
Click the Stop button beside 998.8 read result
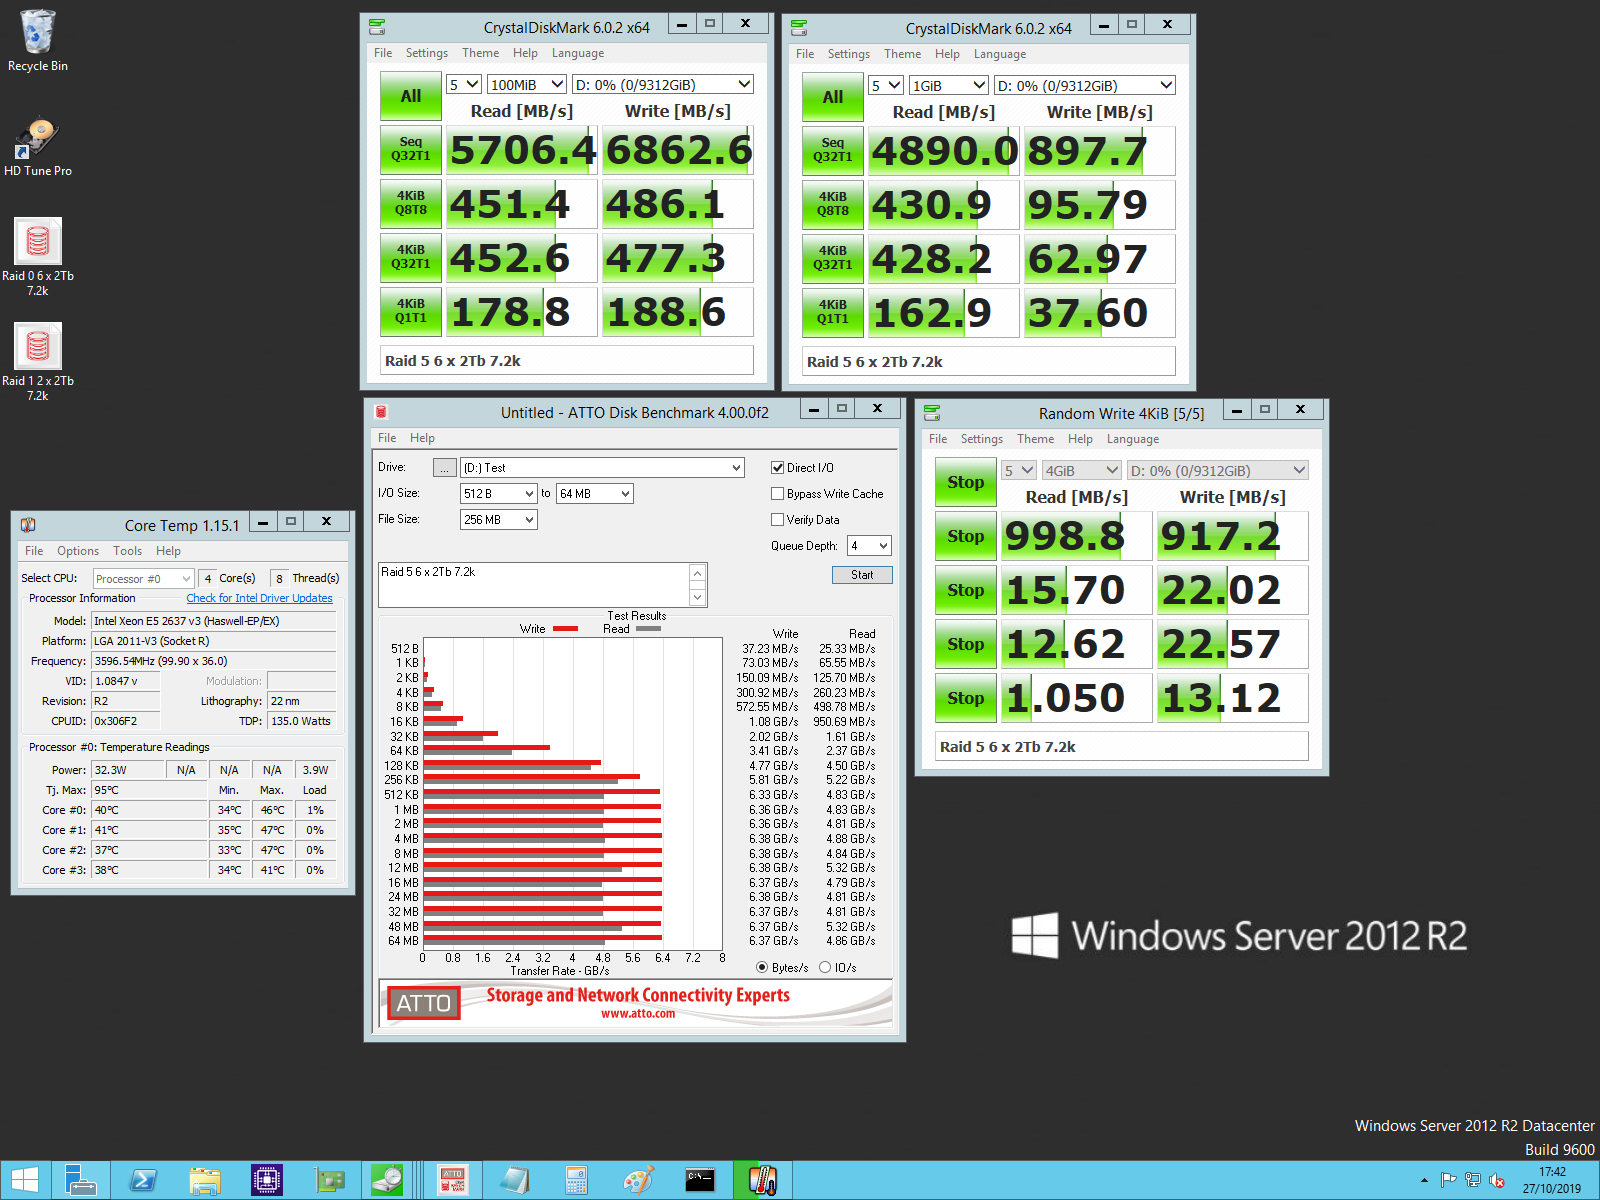pyautogui.click(x=965, y=536)
